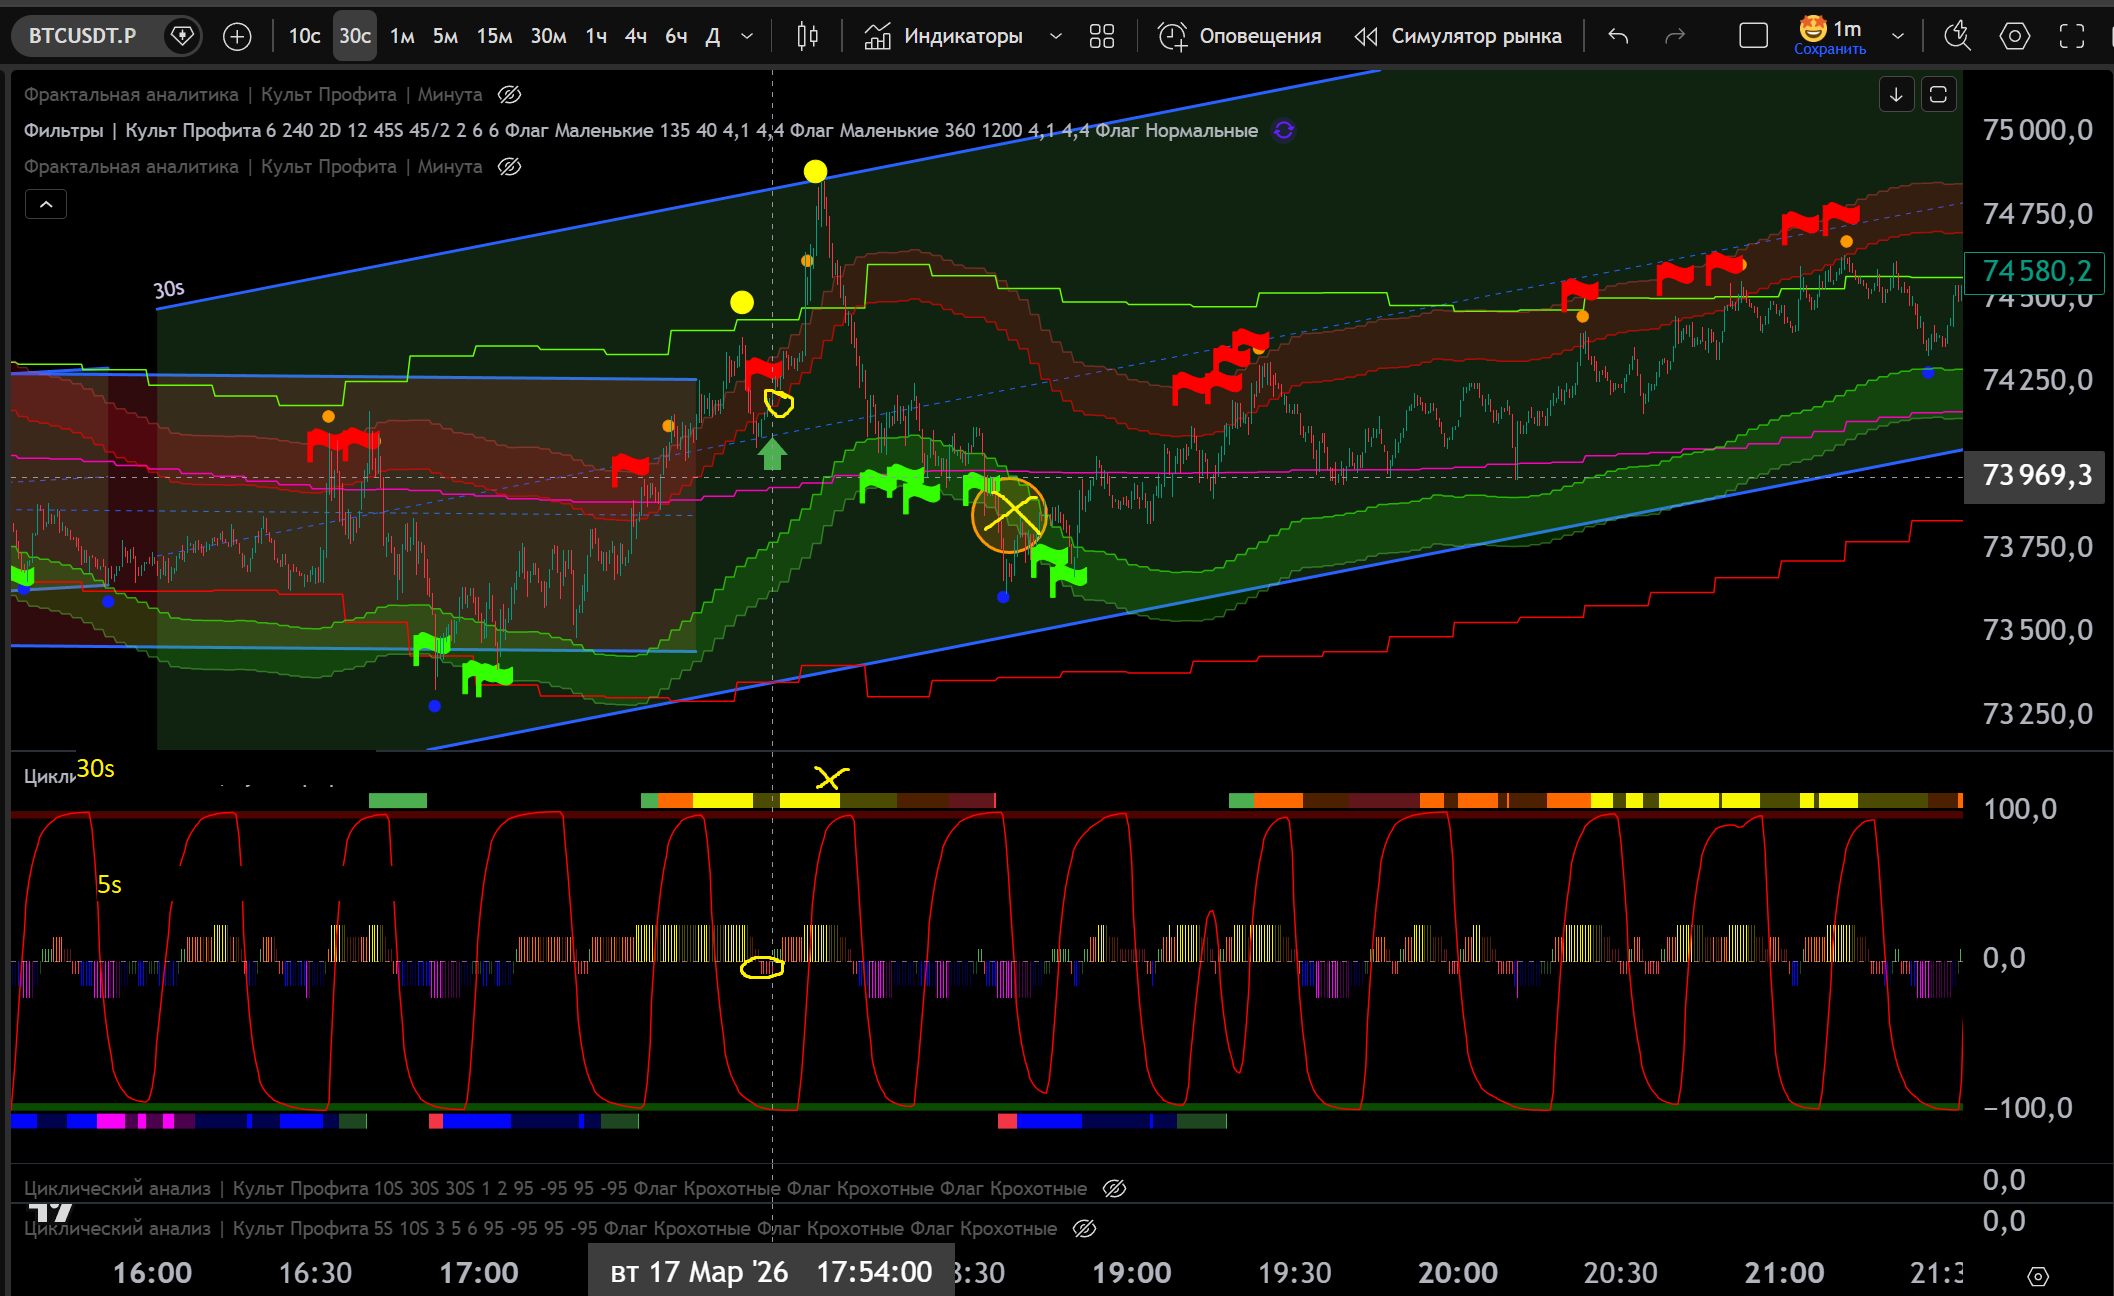
Task: Switch to the 15м timeframe
Action: (x=494, y=37)
